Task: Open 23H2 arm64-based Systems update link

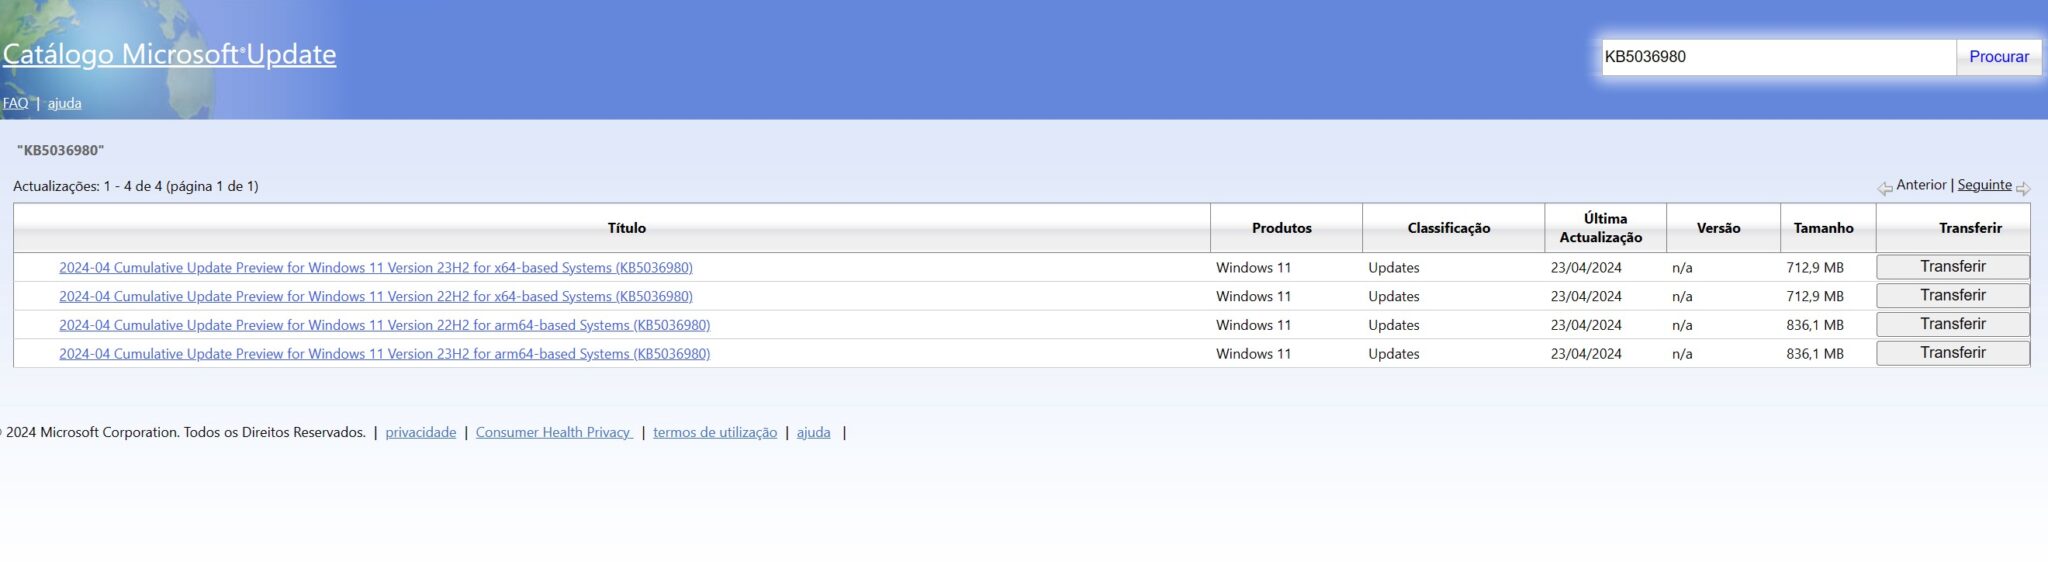Action: point(385,354)
